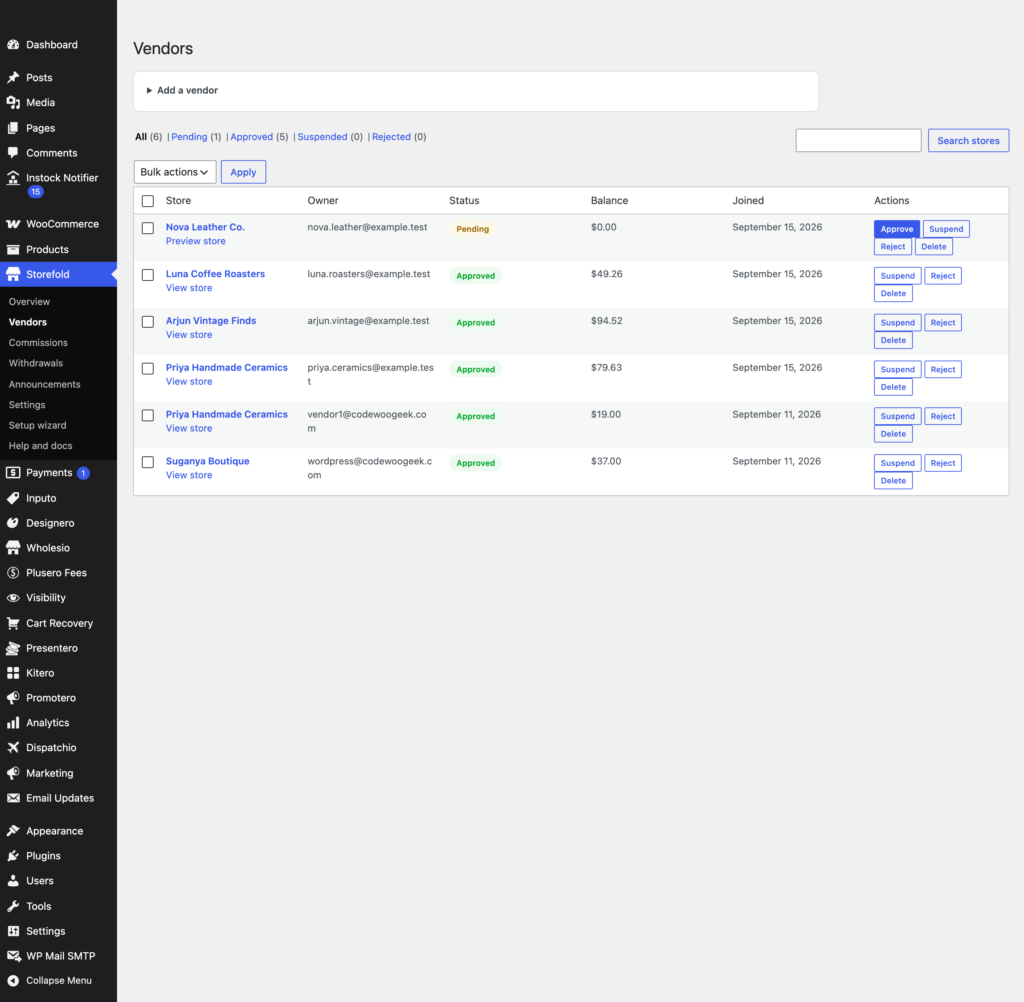
Task: Go to Storefold Overview submenu
Action: [29, 302]
